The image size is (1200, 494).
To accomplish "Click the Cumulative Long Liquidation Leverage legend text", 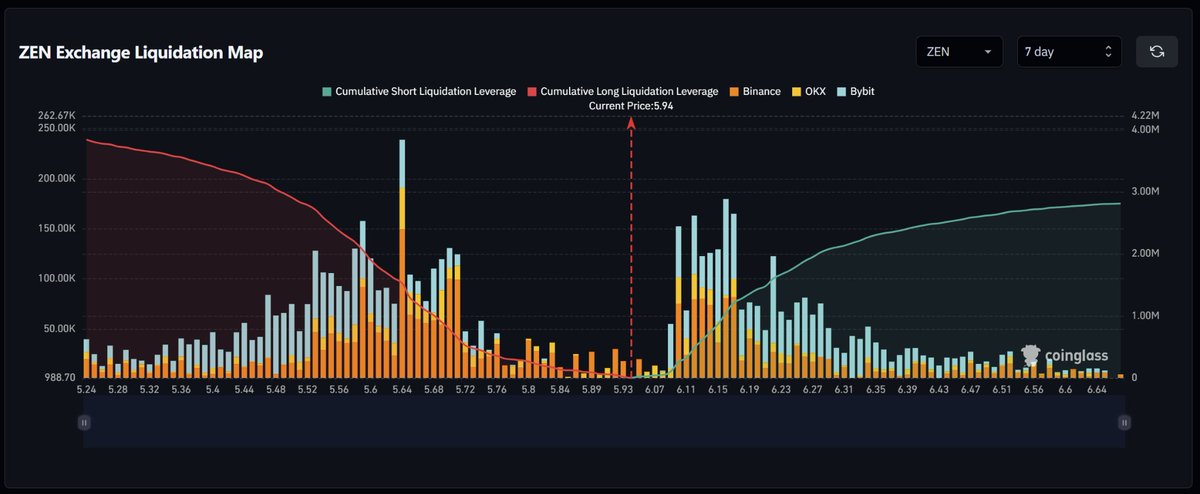I will click(x=629, y=91).
